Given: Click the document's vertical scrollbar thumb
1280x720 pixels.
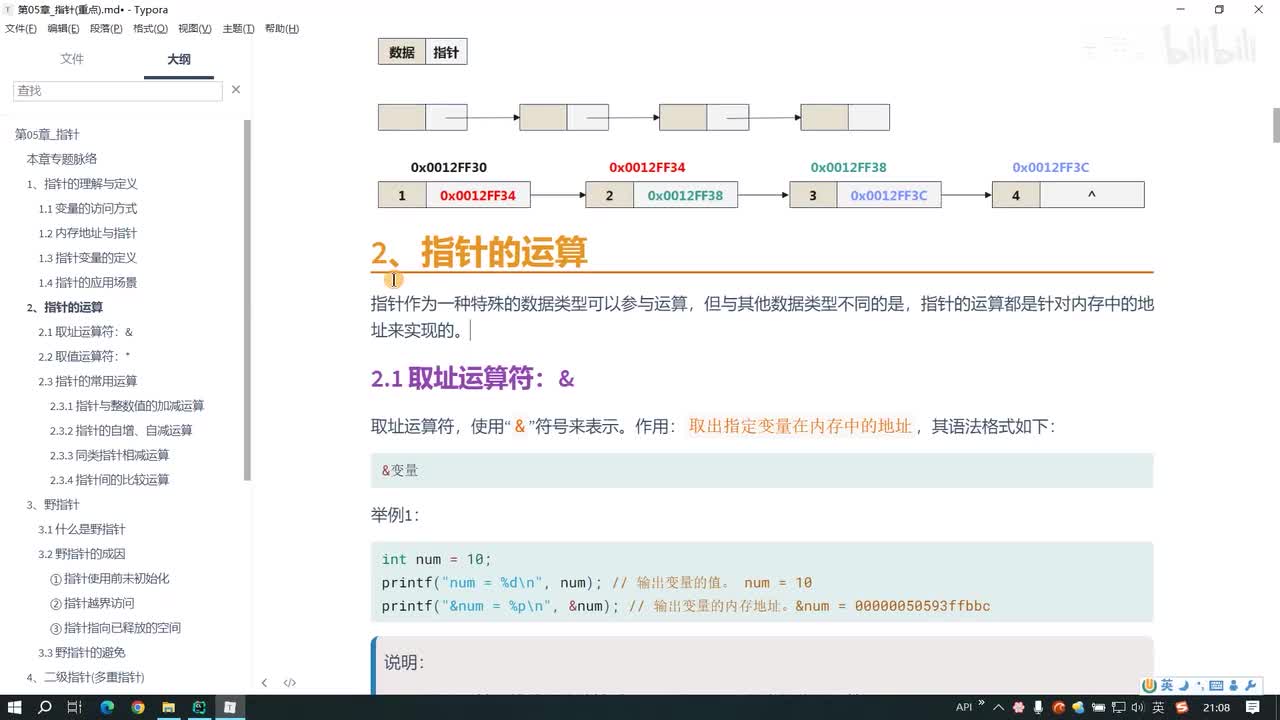Looking at the screenshot, I should point(1276,124).
